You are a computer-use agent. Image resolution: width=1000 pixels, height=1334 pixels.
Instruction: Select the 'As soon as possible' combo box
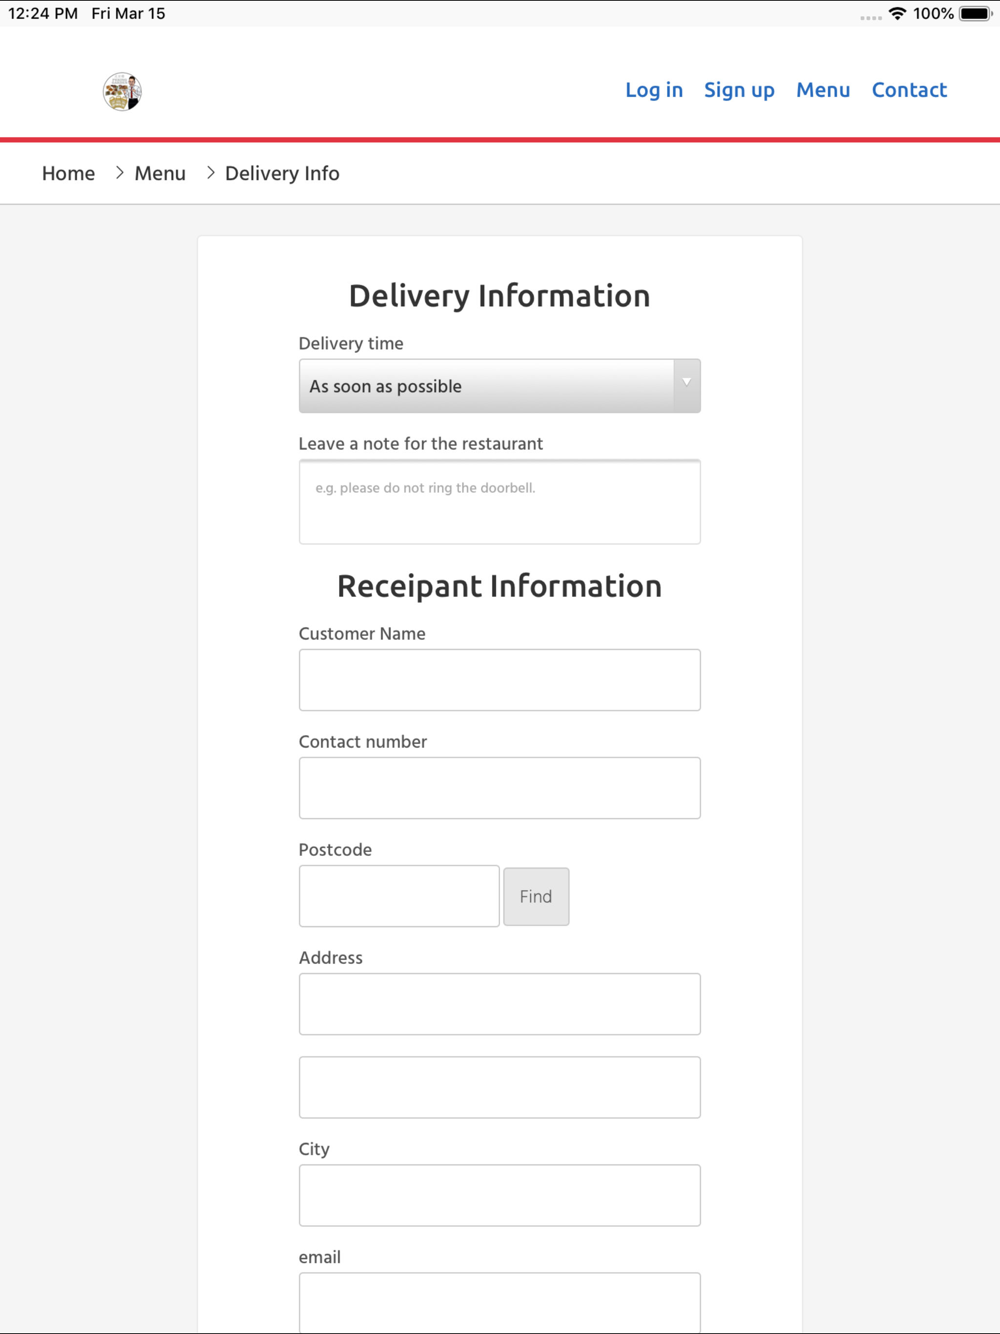coord(499,386)
